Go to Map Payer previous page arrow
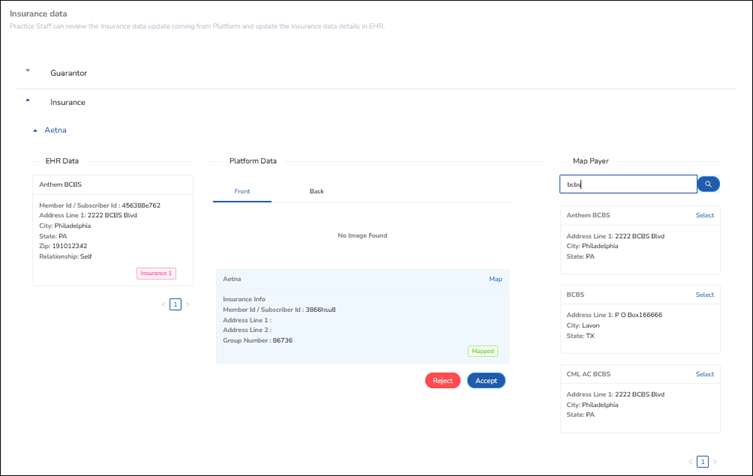 tap(691, 462)
